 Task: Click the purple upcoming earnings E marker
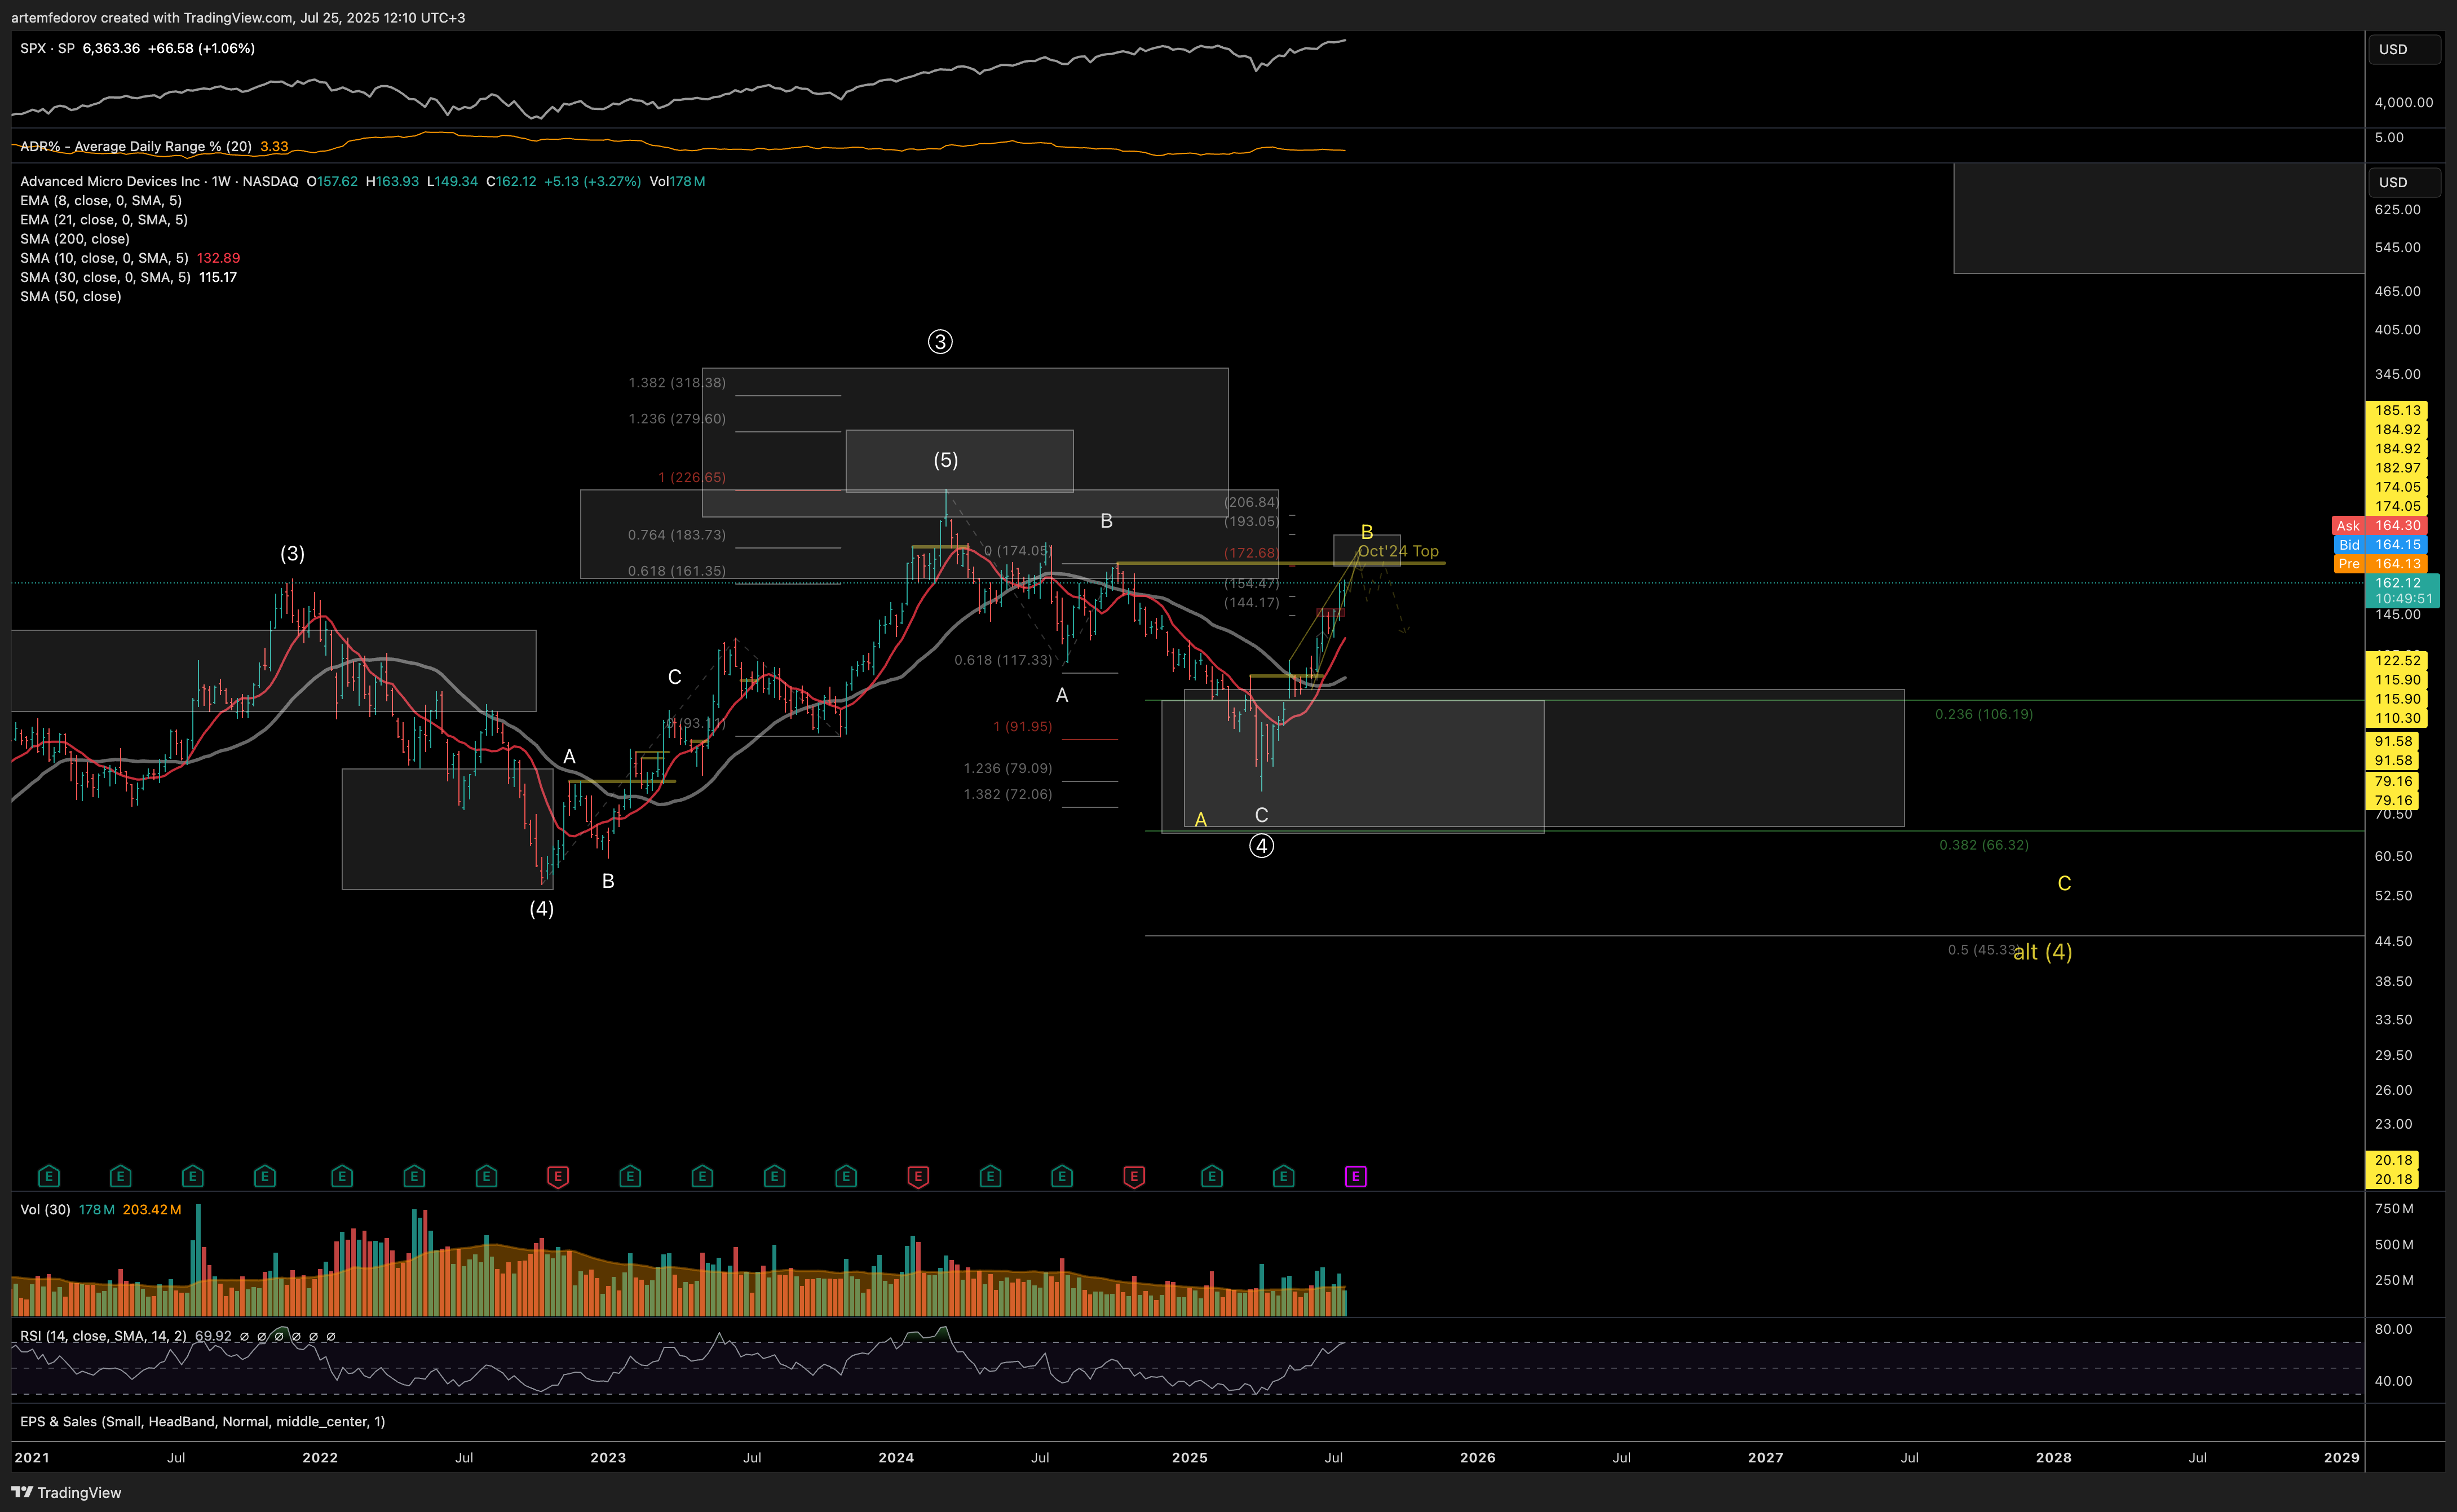(x=1355, y=1176)
